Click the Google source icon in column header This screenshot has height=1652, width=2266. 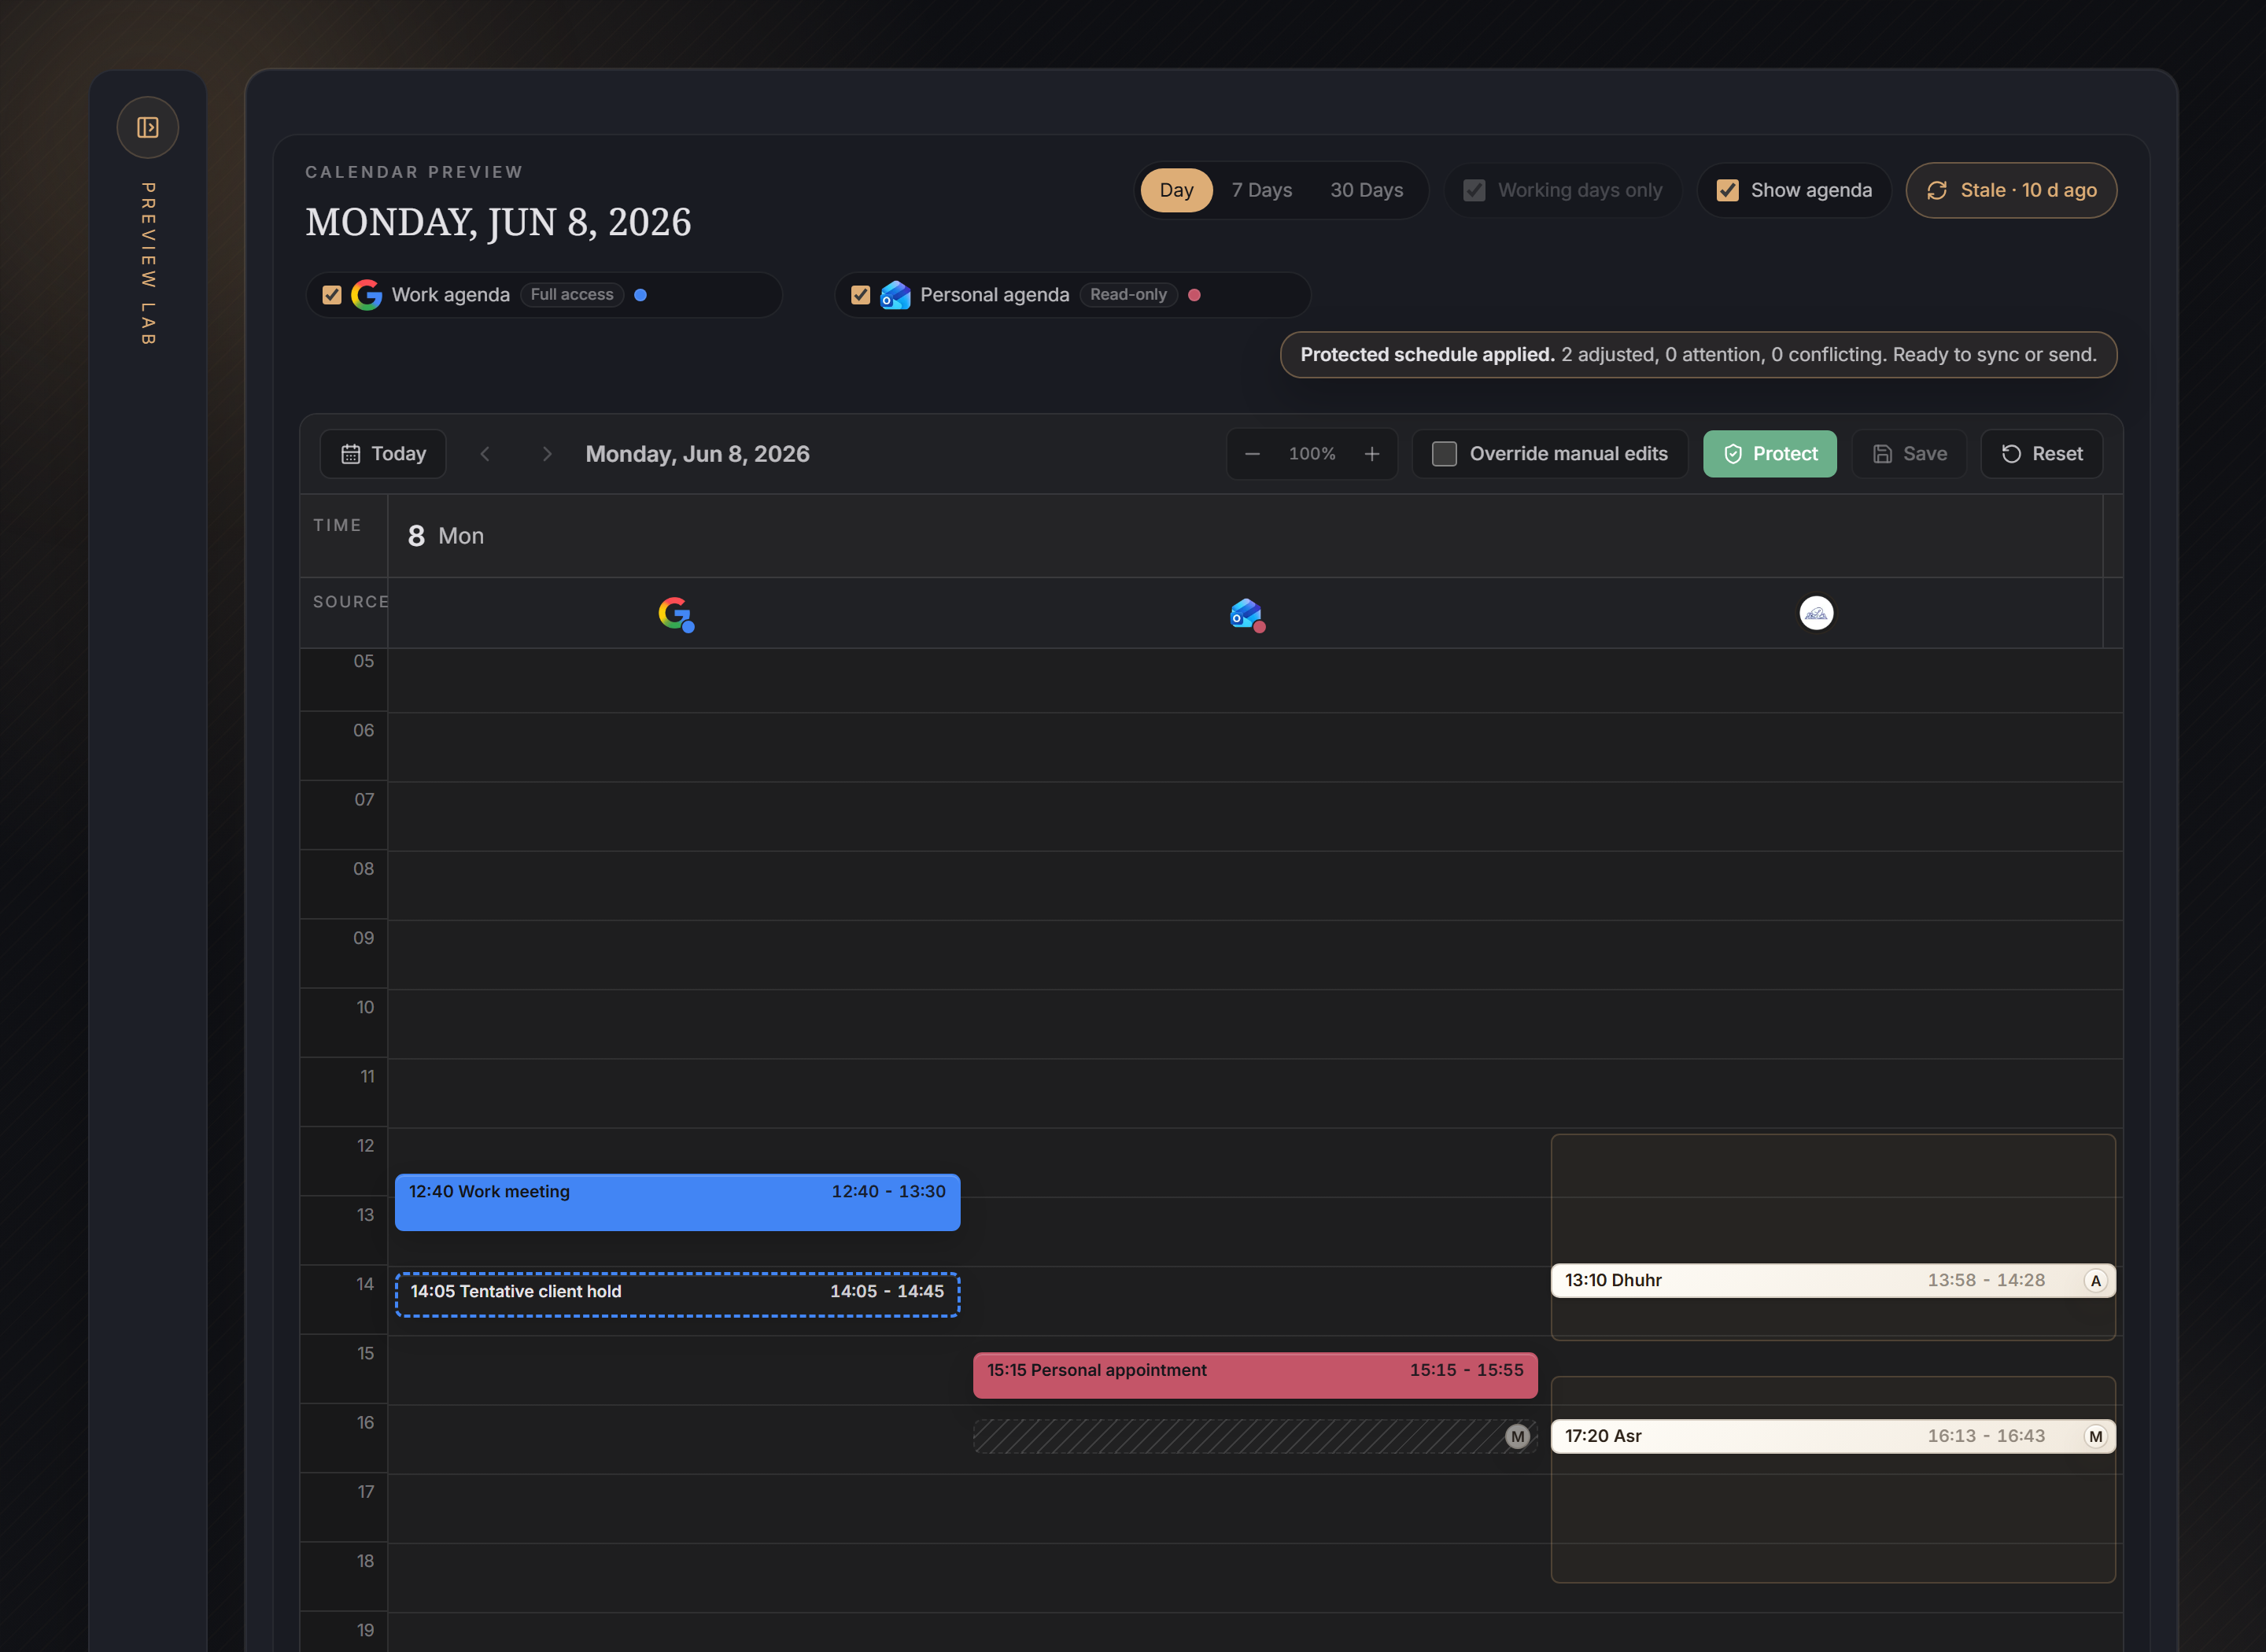tap(676, 613)
